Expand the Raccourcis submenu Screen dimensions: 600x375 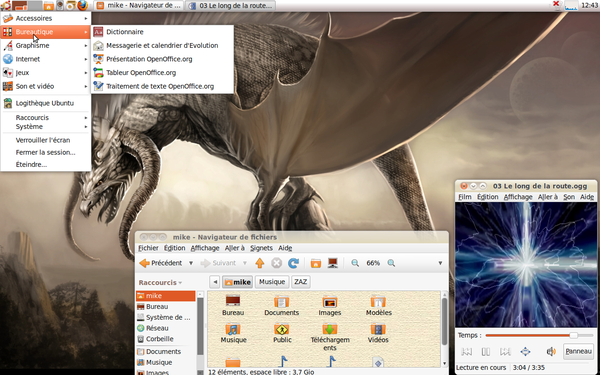(46, 118)
